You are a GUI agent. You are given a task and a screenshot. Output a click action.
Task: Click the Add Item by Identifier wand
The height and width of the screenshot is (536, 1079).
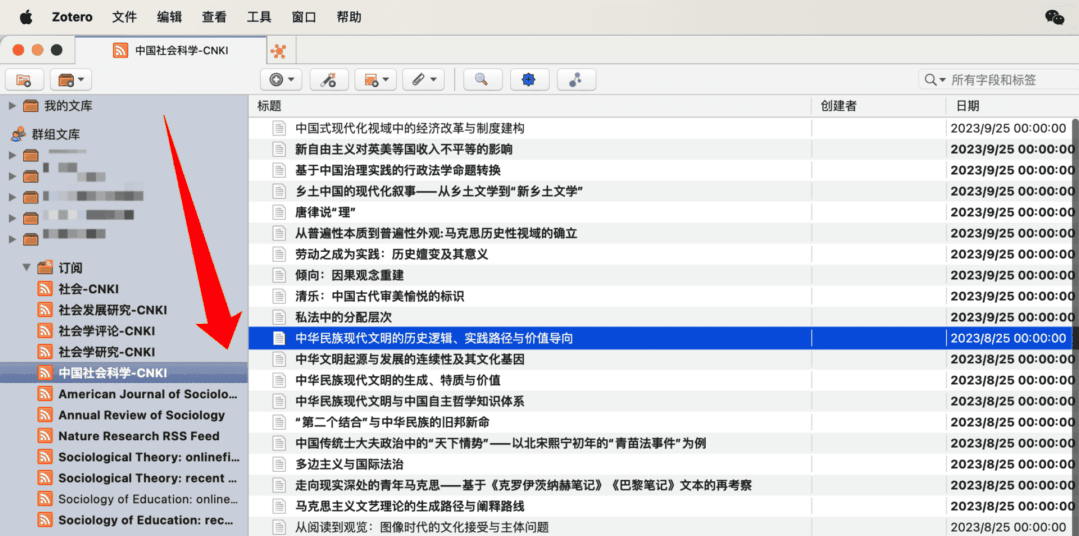click(x=329, y=80)
